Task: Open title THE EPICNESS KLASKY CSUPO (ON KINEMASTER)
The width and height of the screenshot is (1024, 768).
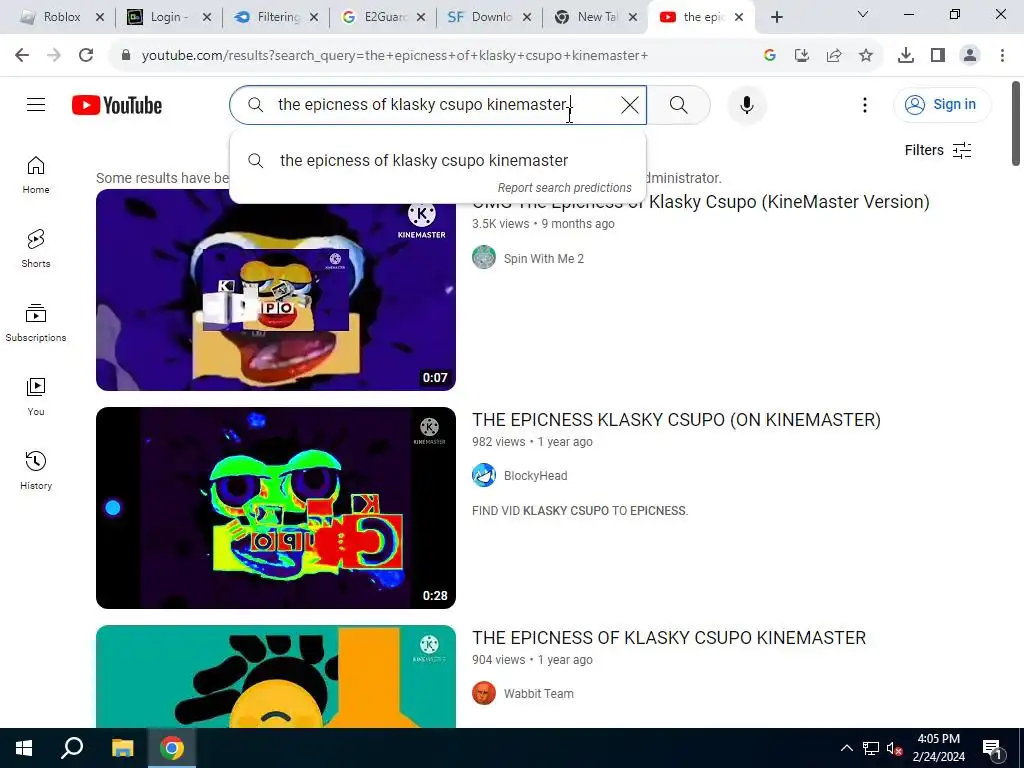Action: click(x=677, y=420)
